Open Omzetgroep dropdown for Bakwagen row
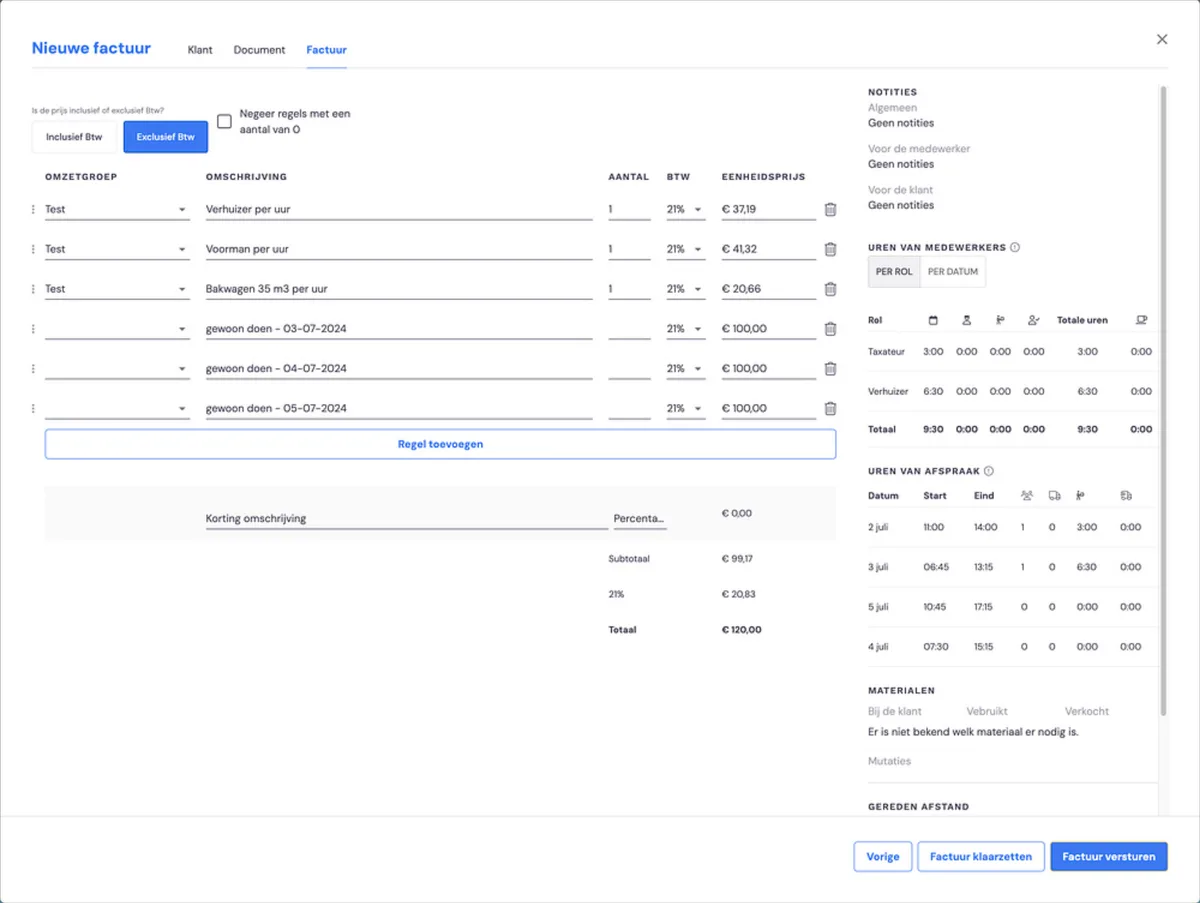 (117, 289)
